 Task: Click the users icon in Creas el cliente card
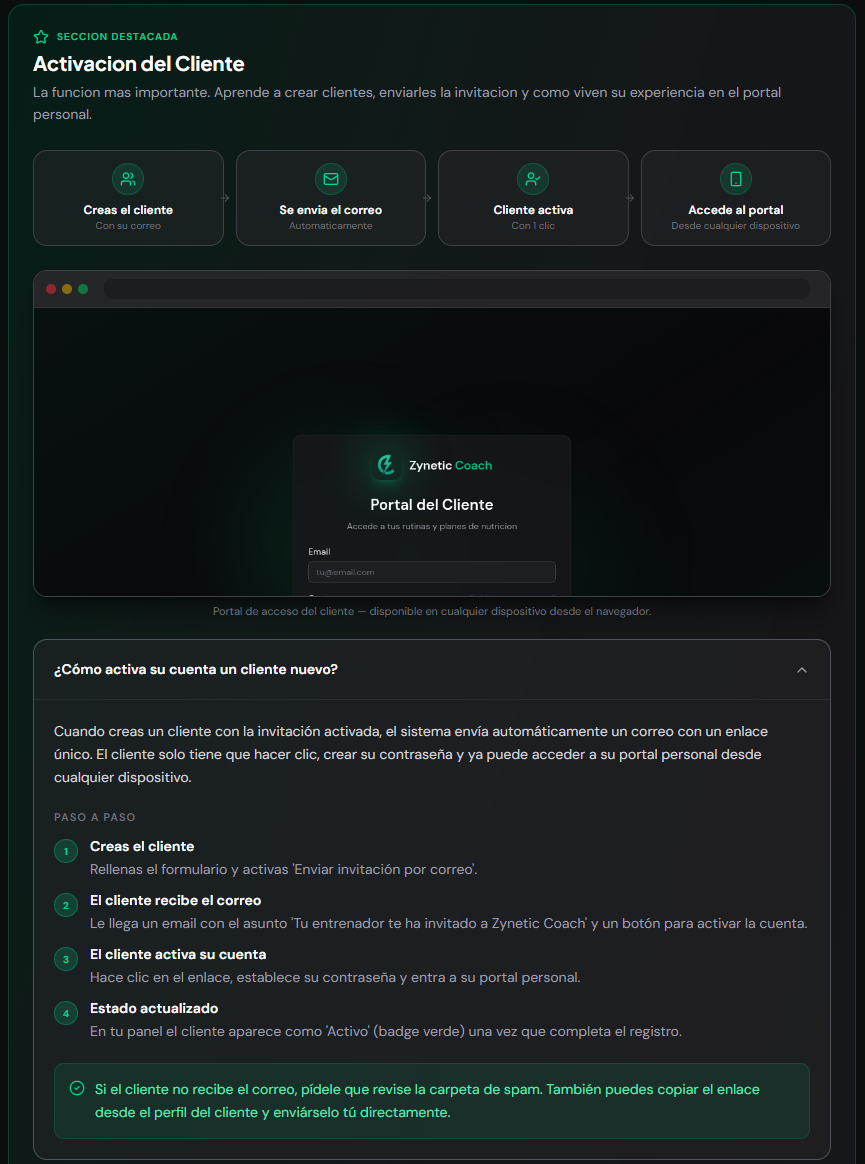pos(128,179)
